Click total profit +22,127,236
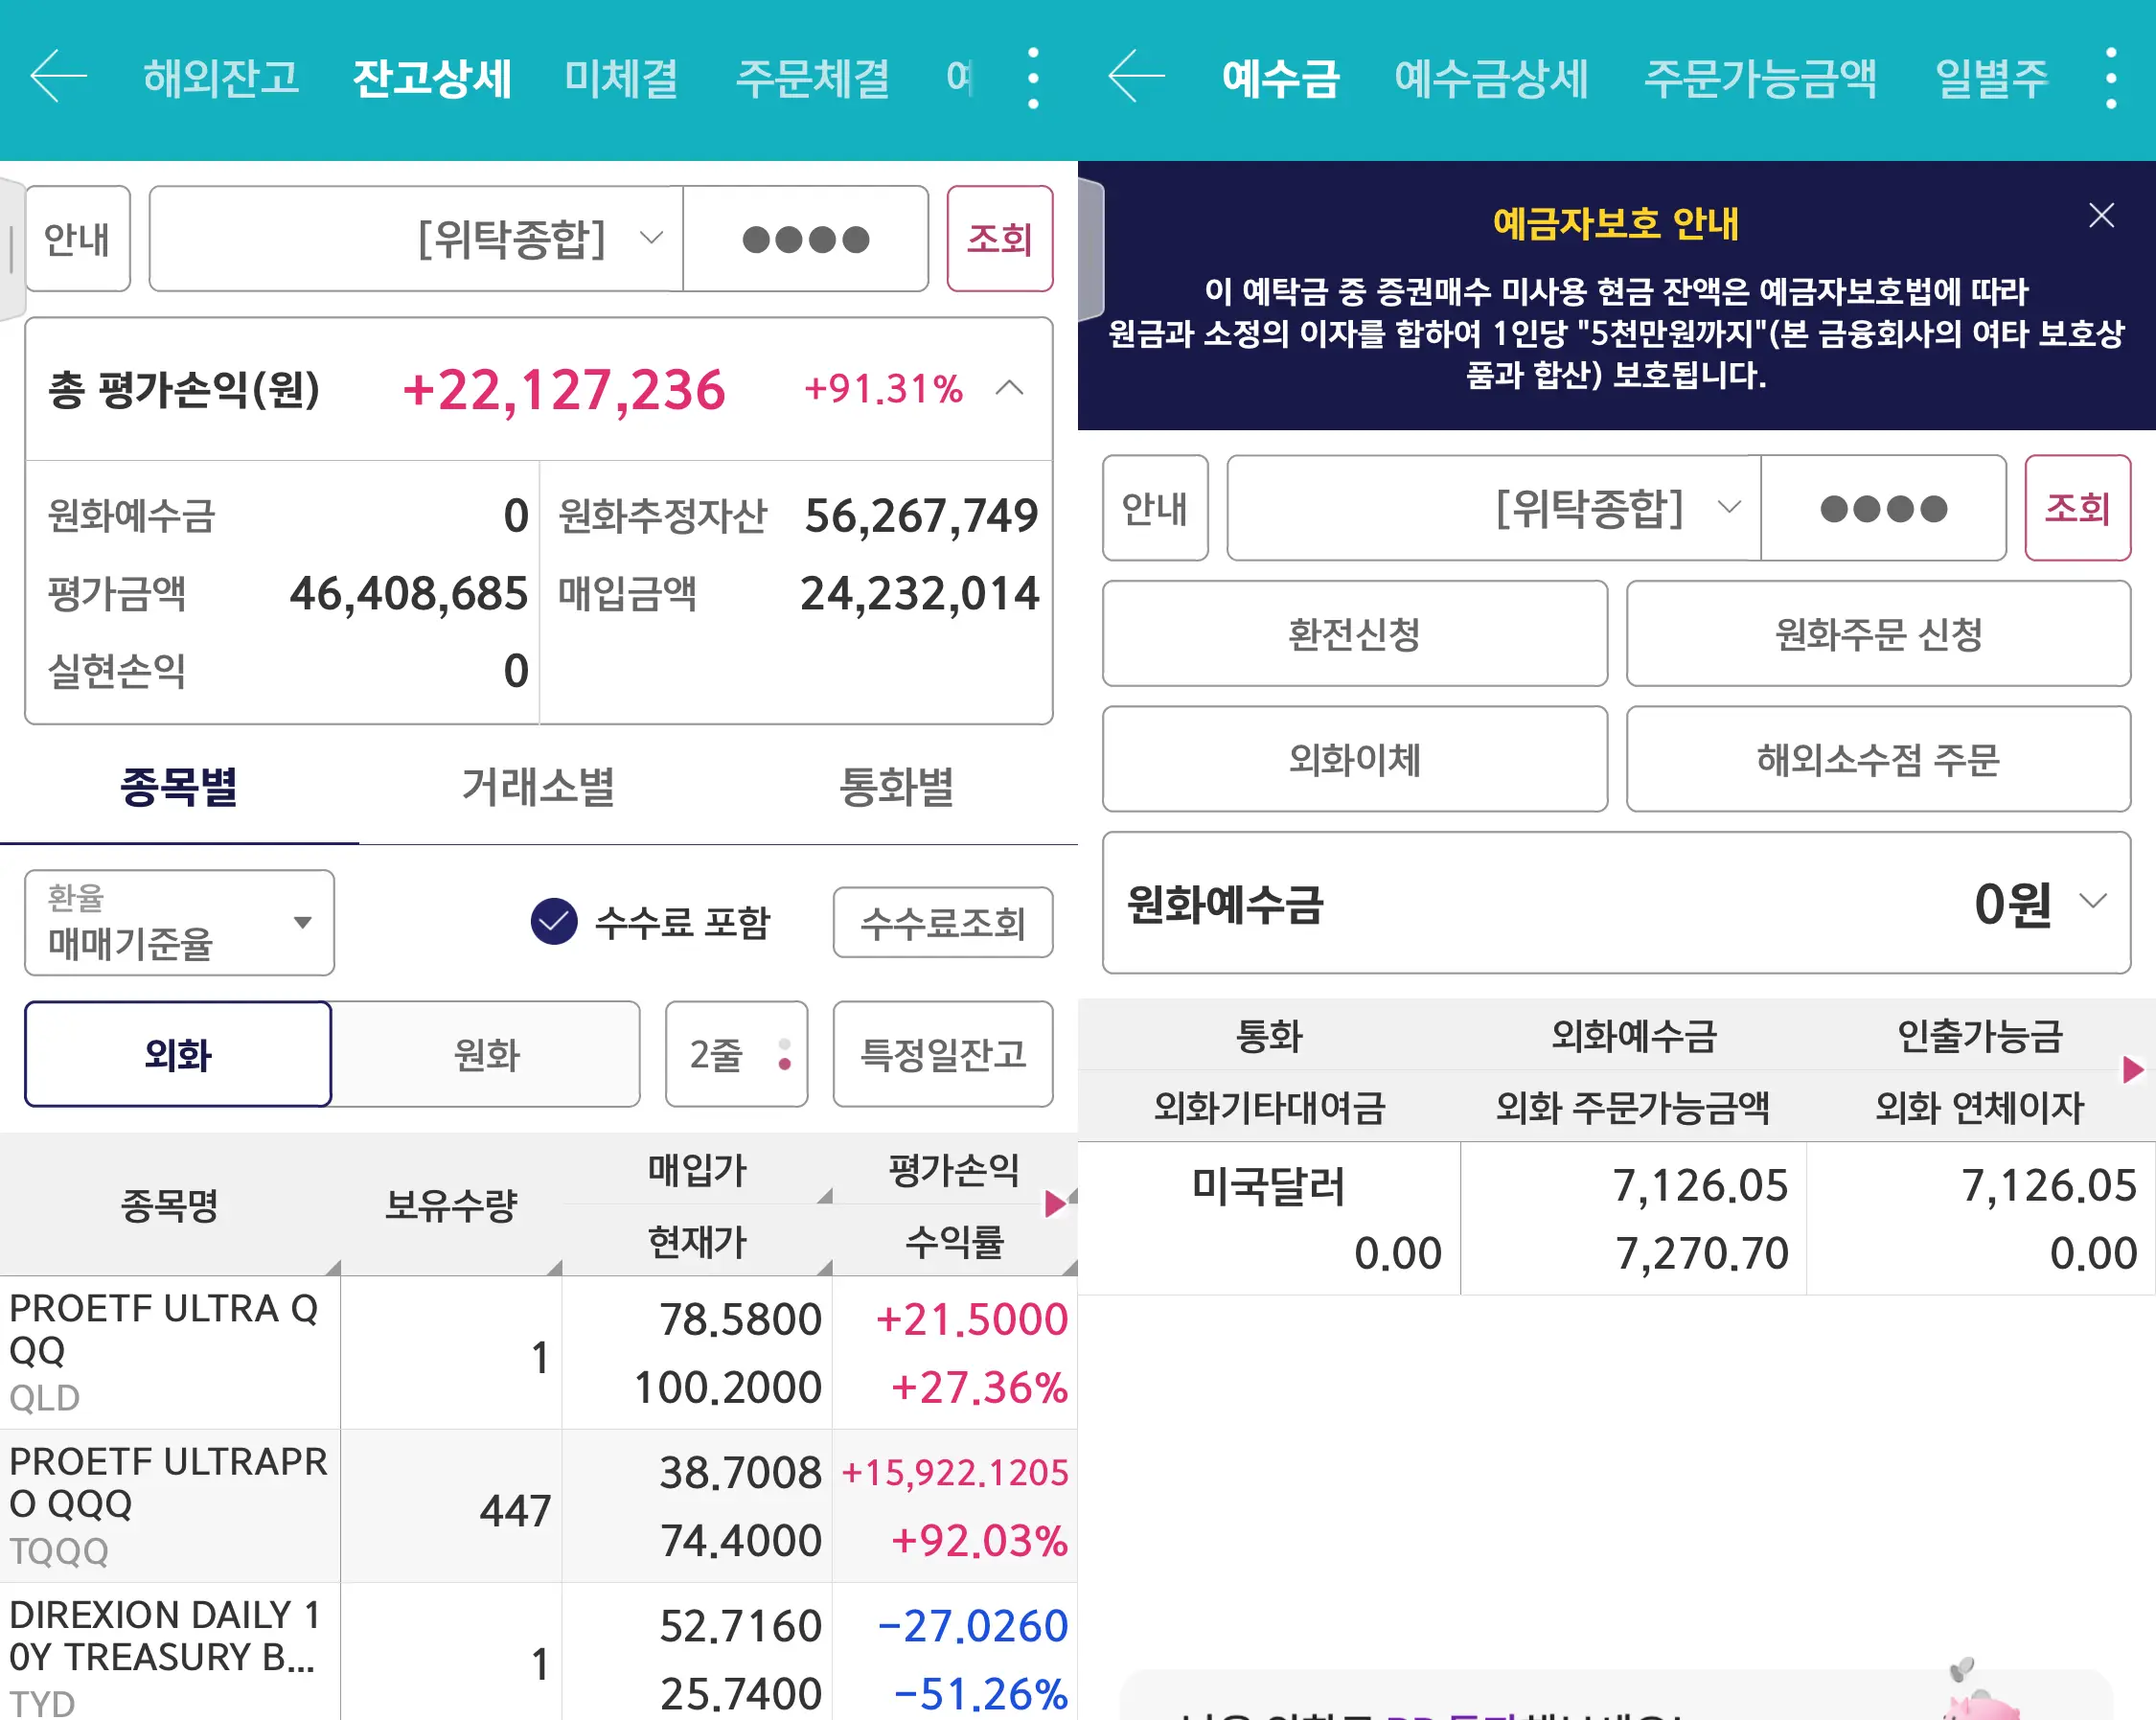The height and width of the screenshot is (1720, 2156). click(x=563, y=389)
